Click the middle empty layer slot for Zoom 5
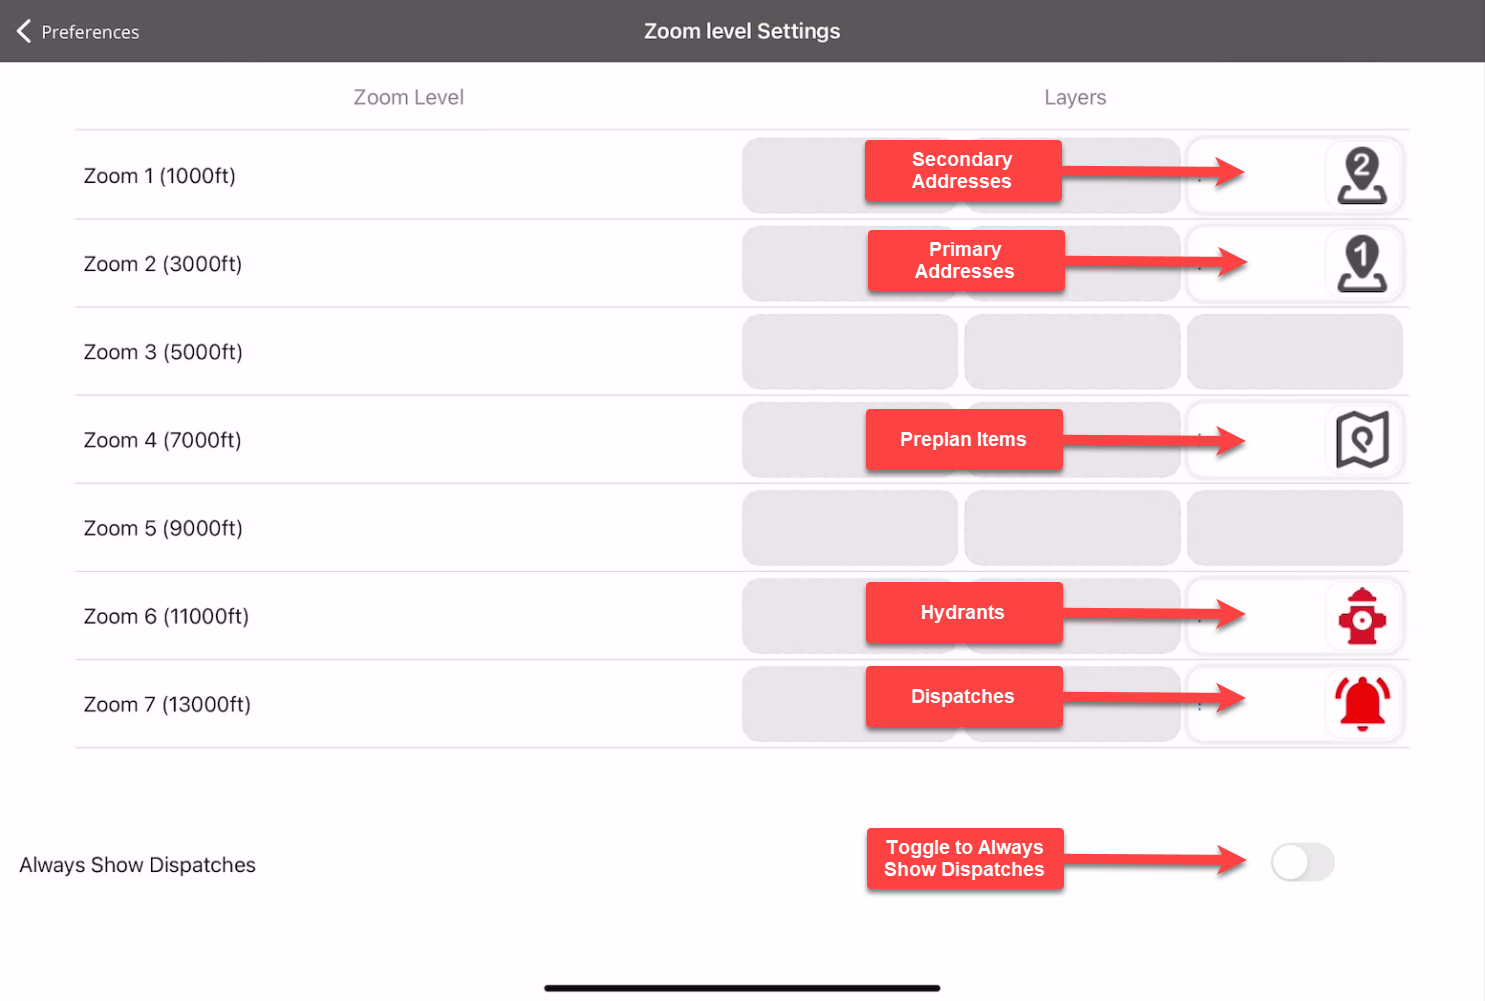This screenshot has width=1485, height=1001. click(x=1072, y=528)
